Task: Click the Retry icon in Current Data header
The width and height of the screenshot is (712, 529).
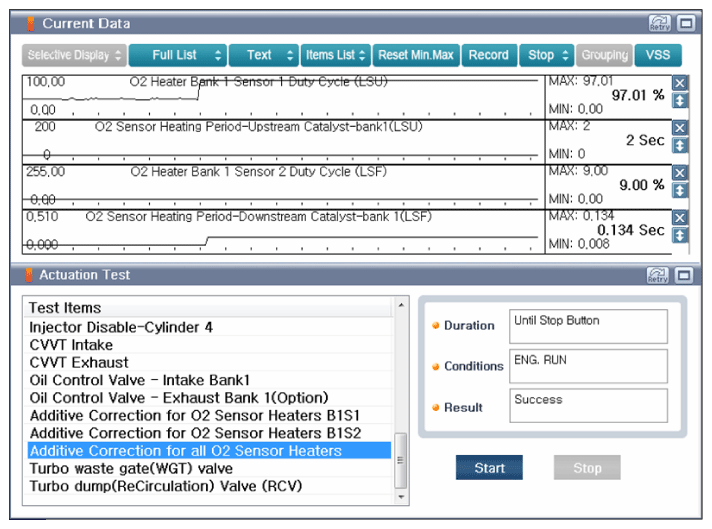Action: 659,22
